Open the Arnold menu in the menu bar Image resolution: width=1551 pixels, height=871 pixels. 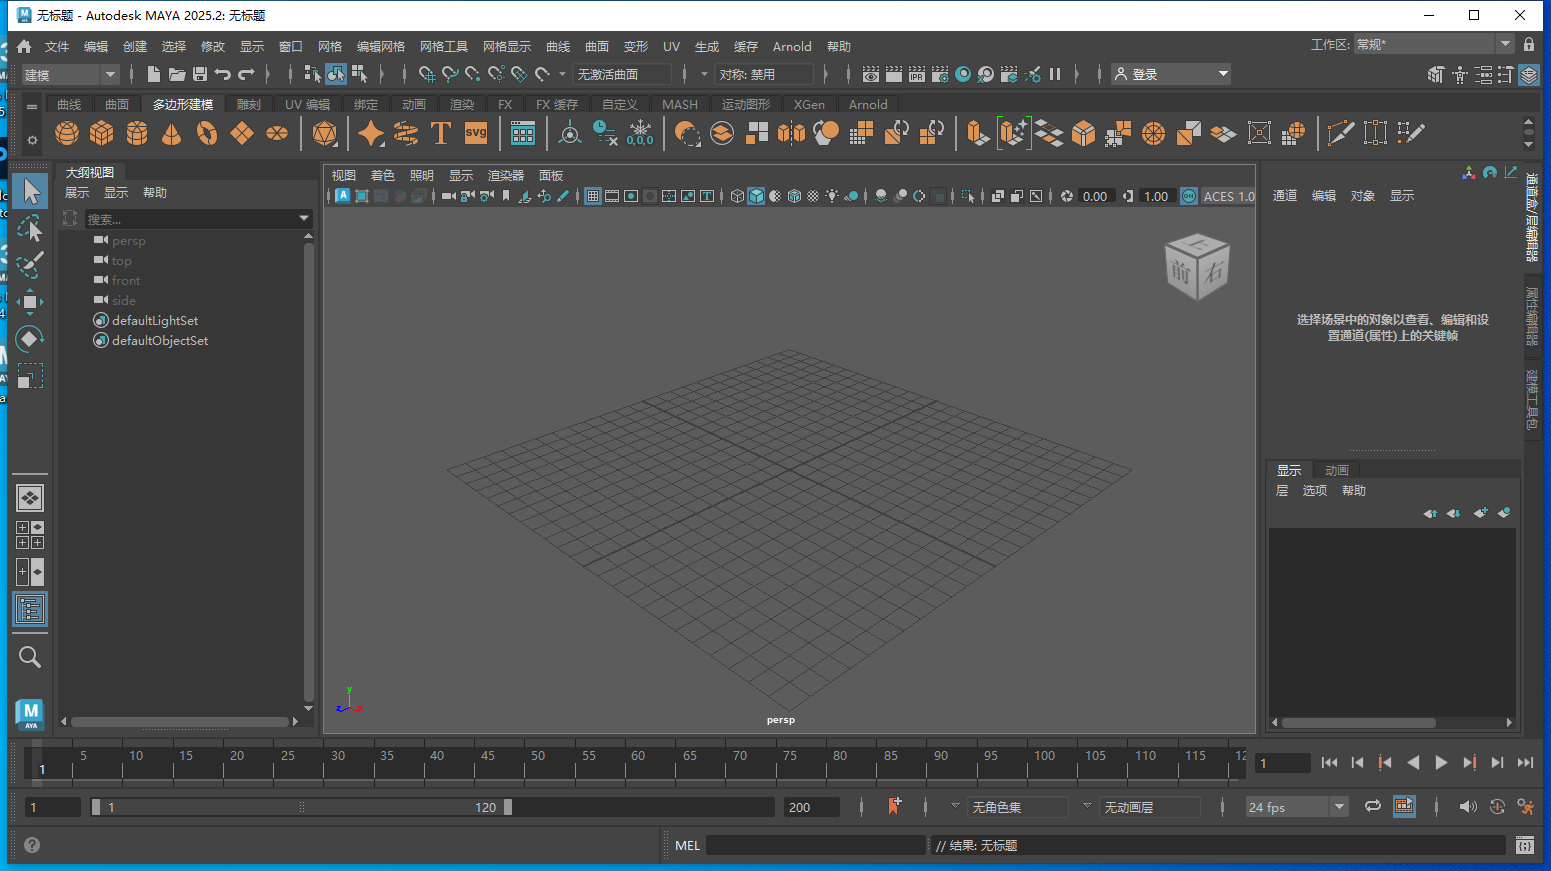pyautogui.click(x=792, y=46)
